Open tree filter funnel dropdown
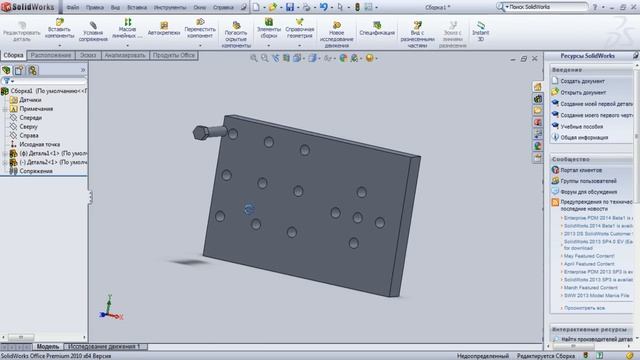640x360 pixels. coord(8,81)
